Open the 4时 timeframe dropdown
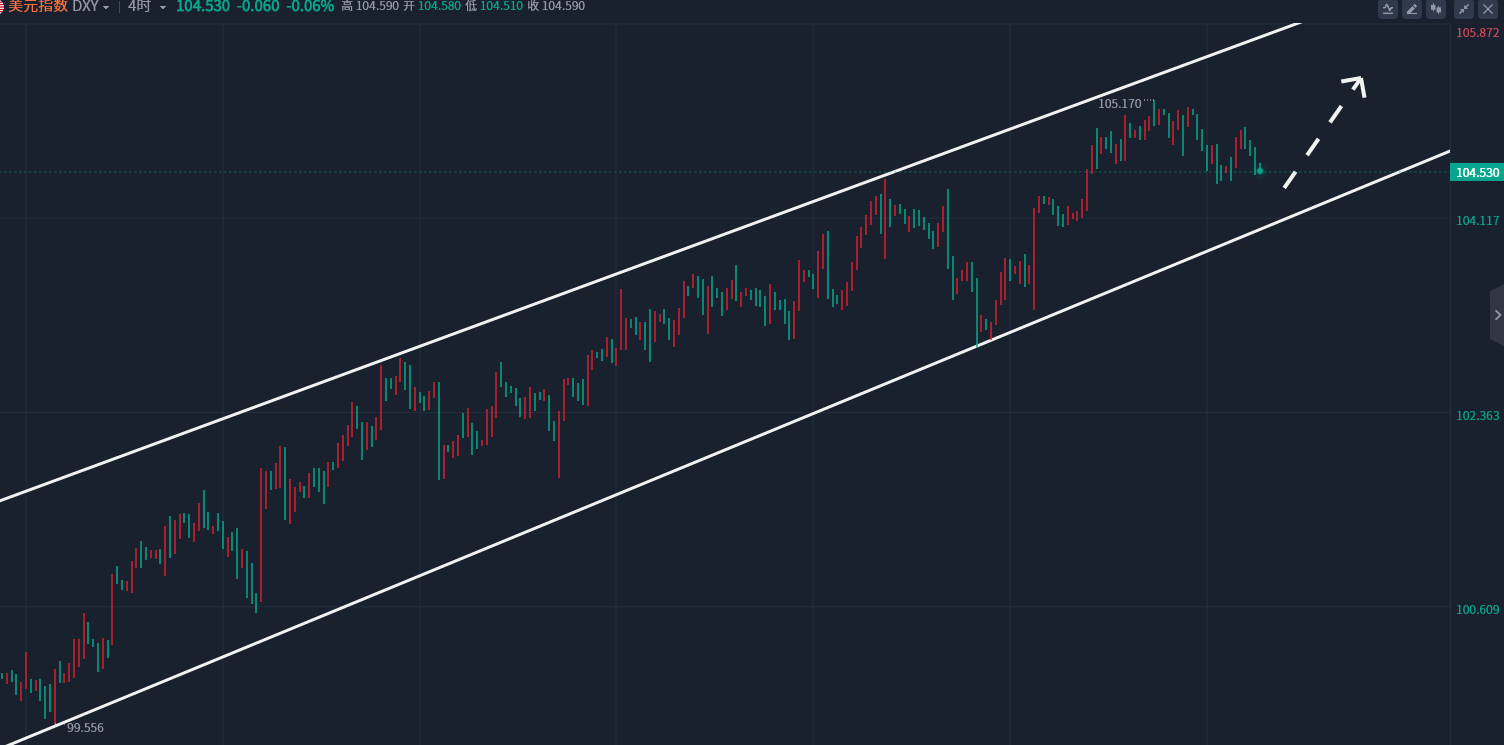This screenshot has width=1504, height=745. (147, 6)
